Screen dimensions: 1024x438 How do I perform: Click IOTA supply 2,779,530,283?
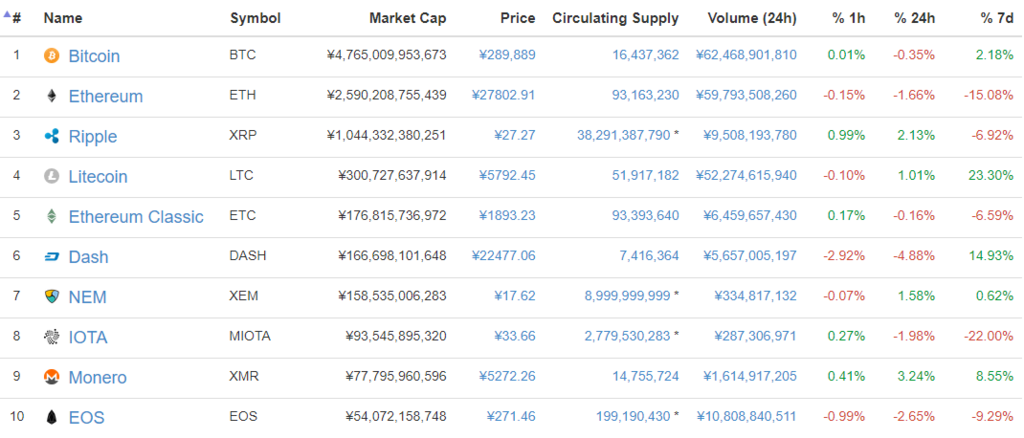click(x=627, y=336)
